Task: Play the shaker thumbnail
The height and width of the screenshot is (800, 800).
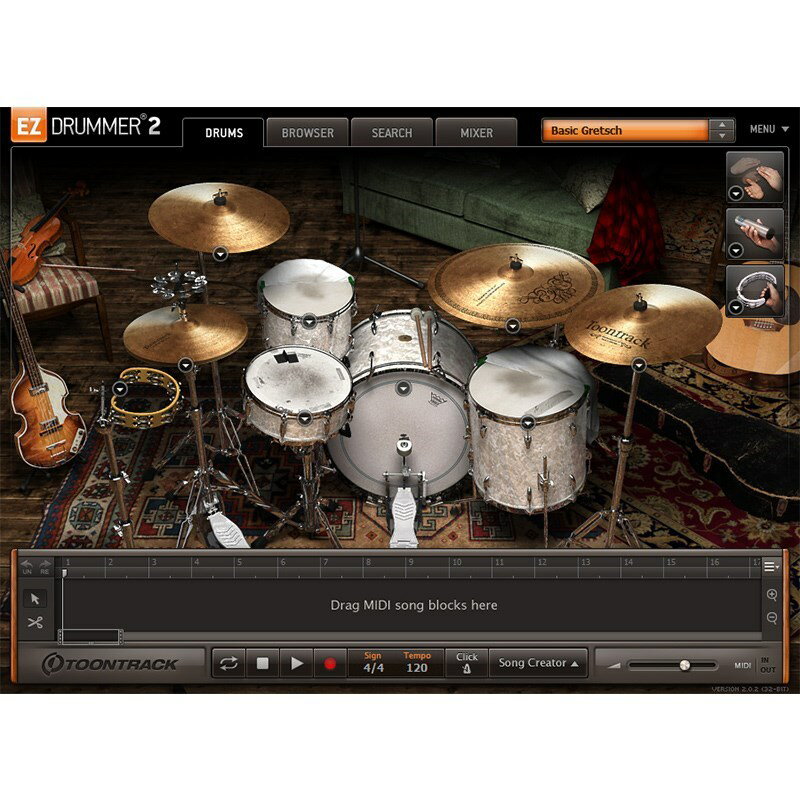Action: coord(755,234)
